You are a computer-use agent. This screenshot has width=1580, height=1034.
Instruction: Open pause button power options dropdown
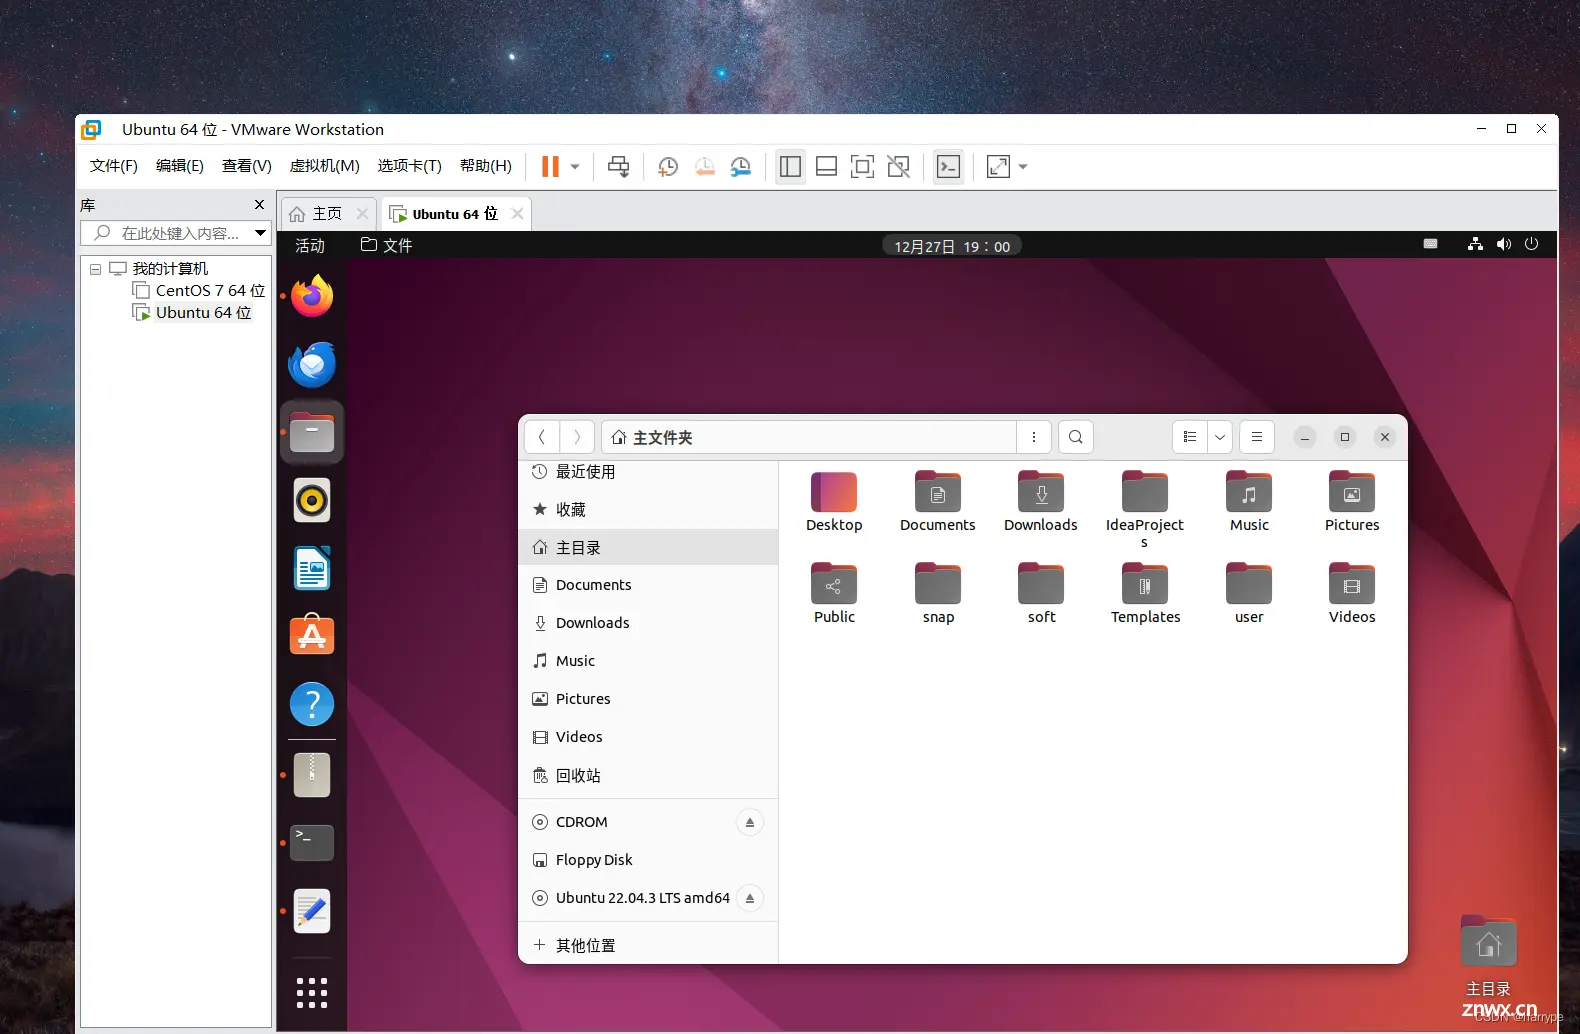tap(575, 167)
